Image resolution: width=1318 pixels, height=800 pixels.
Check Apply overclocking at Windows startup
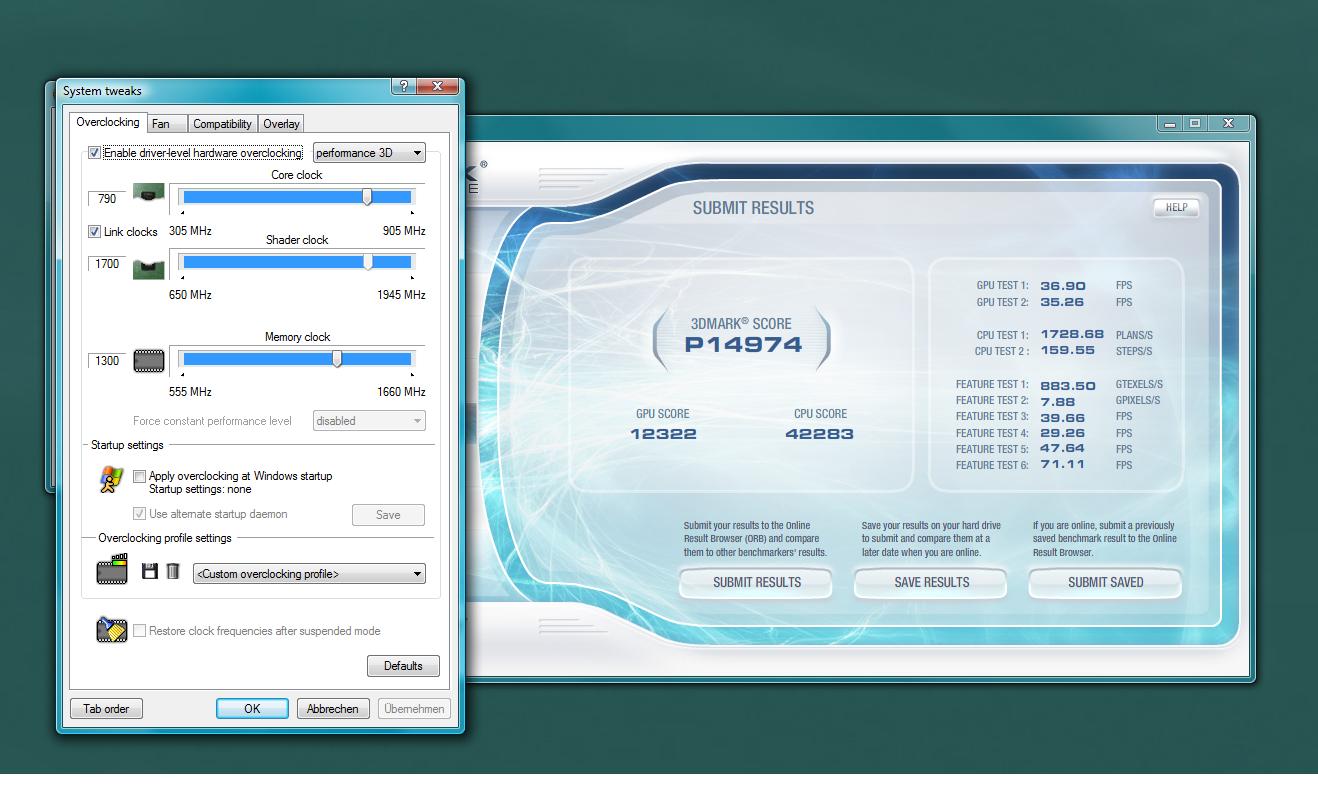pos(140,476)
